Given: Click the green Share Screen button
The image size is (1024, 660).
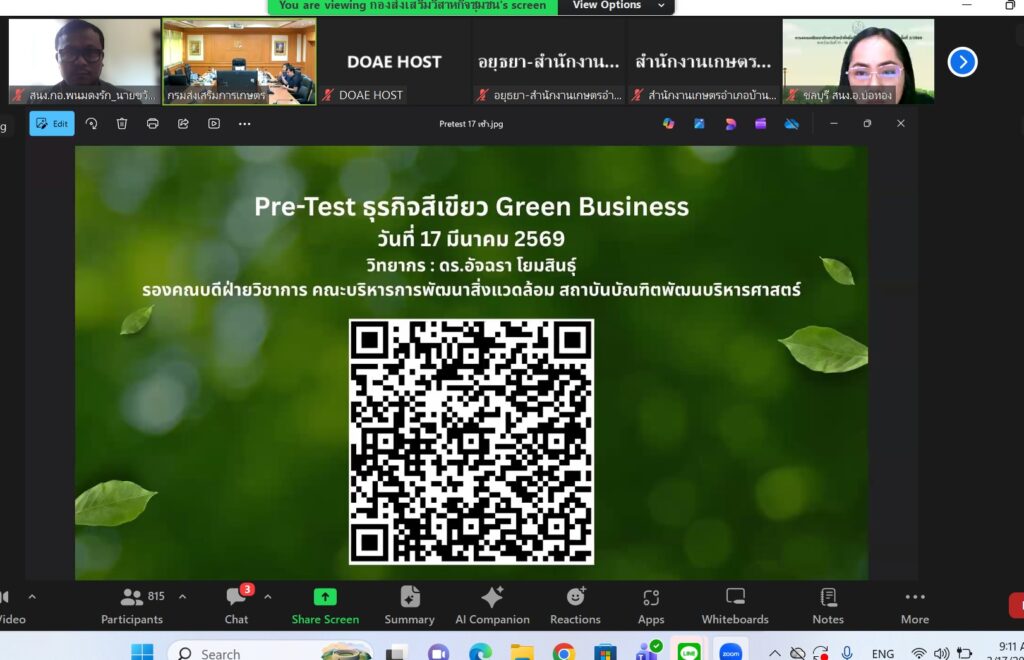Looking at the screenshot, I should click(x=325, y=605).
